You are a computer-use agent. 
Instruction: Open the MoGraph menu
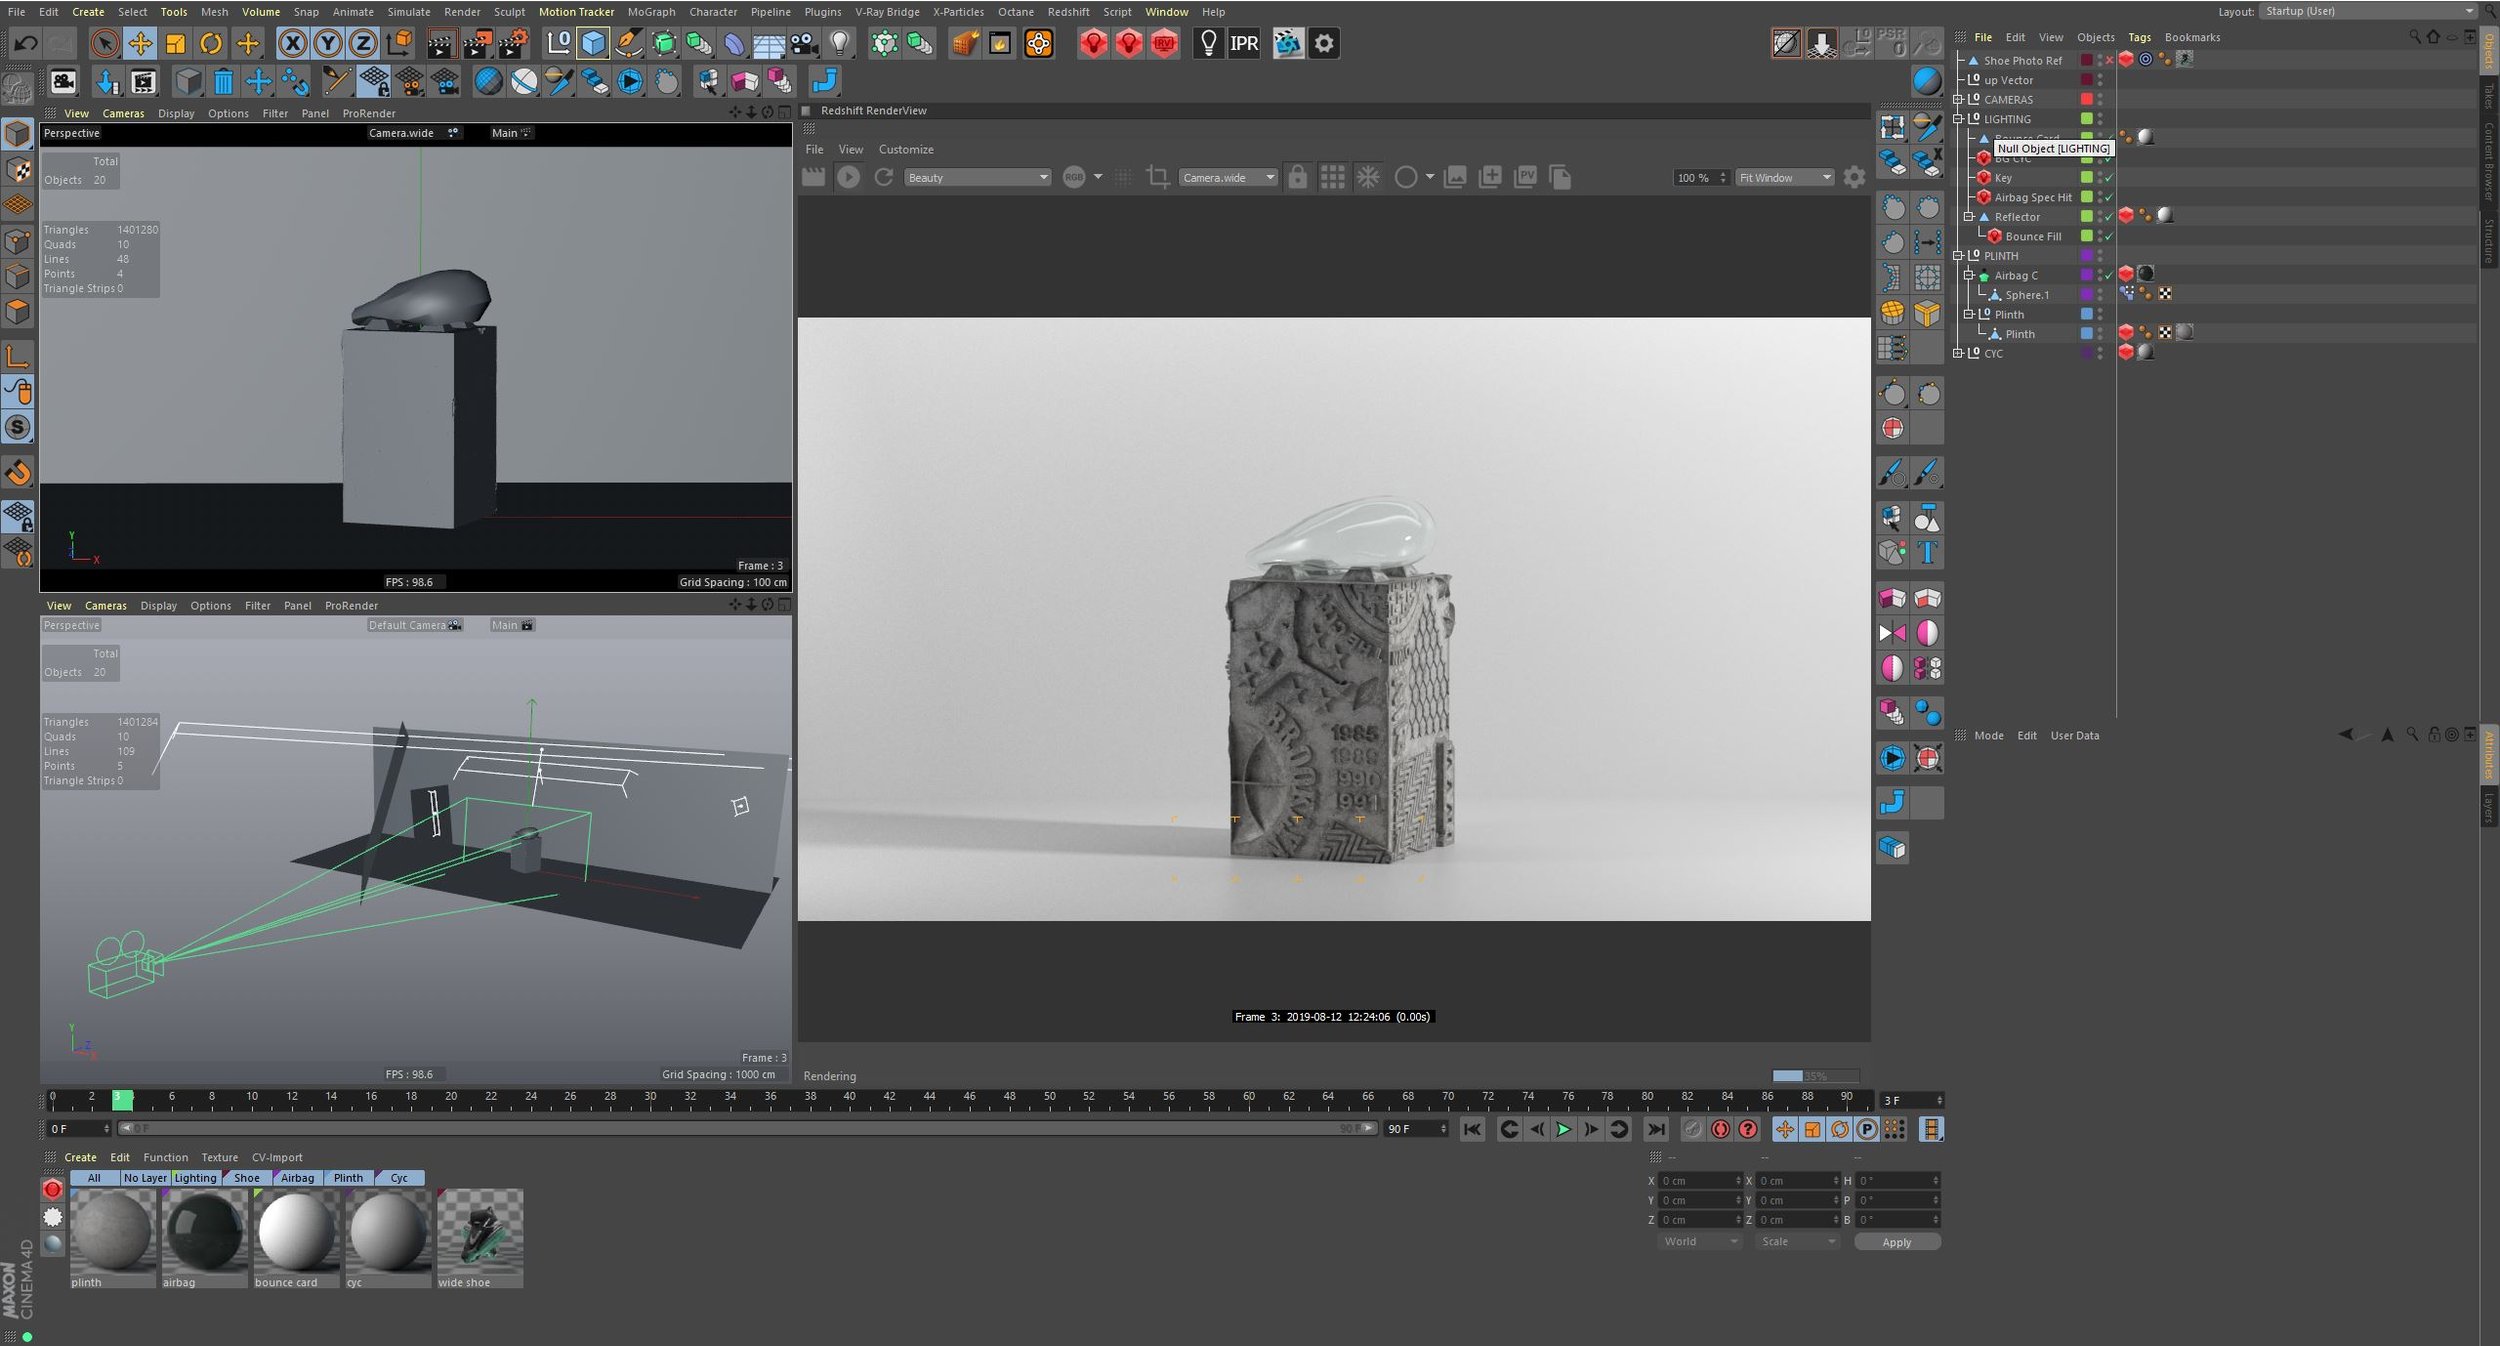(651, 12)
